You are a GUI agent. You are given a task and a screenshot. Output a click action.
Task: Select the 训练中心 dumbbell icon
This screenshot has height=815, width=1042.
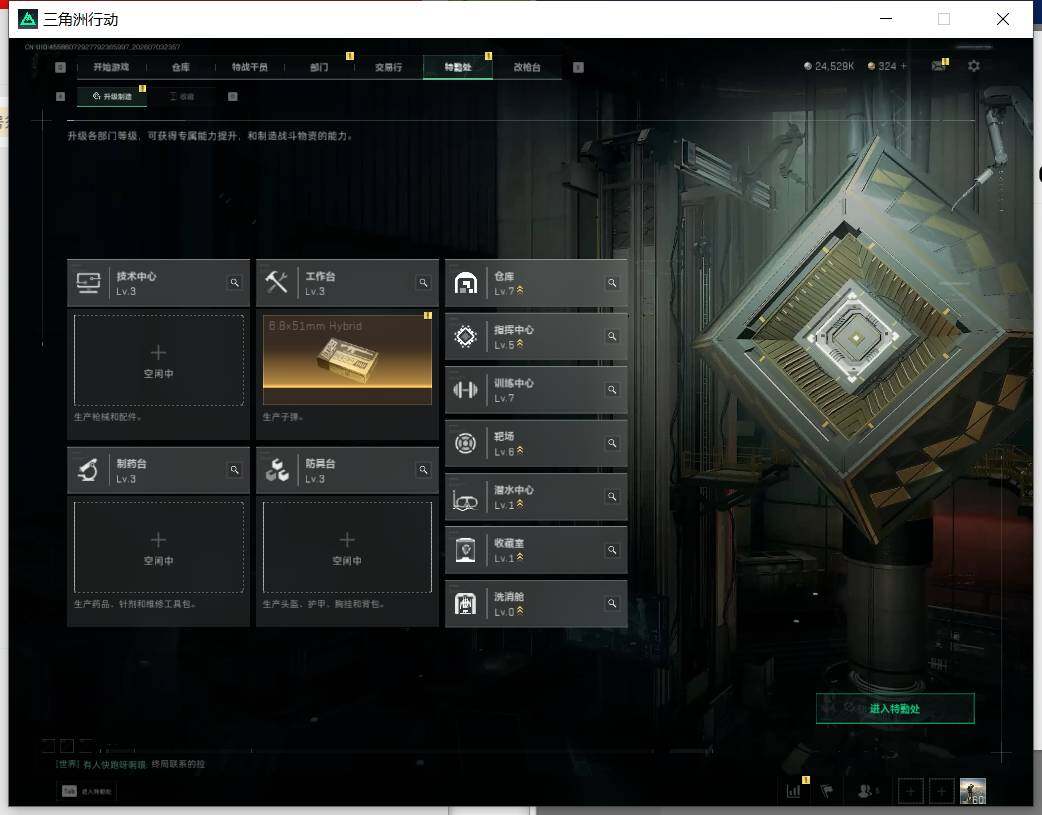click(465, 390)
